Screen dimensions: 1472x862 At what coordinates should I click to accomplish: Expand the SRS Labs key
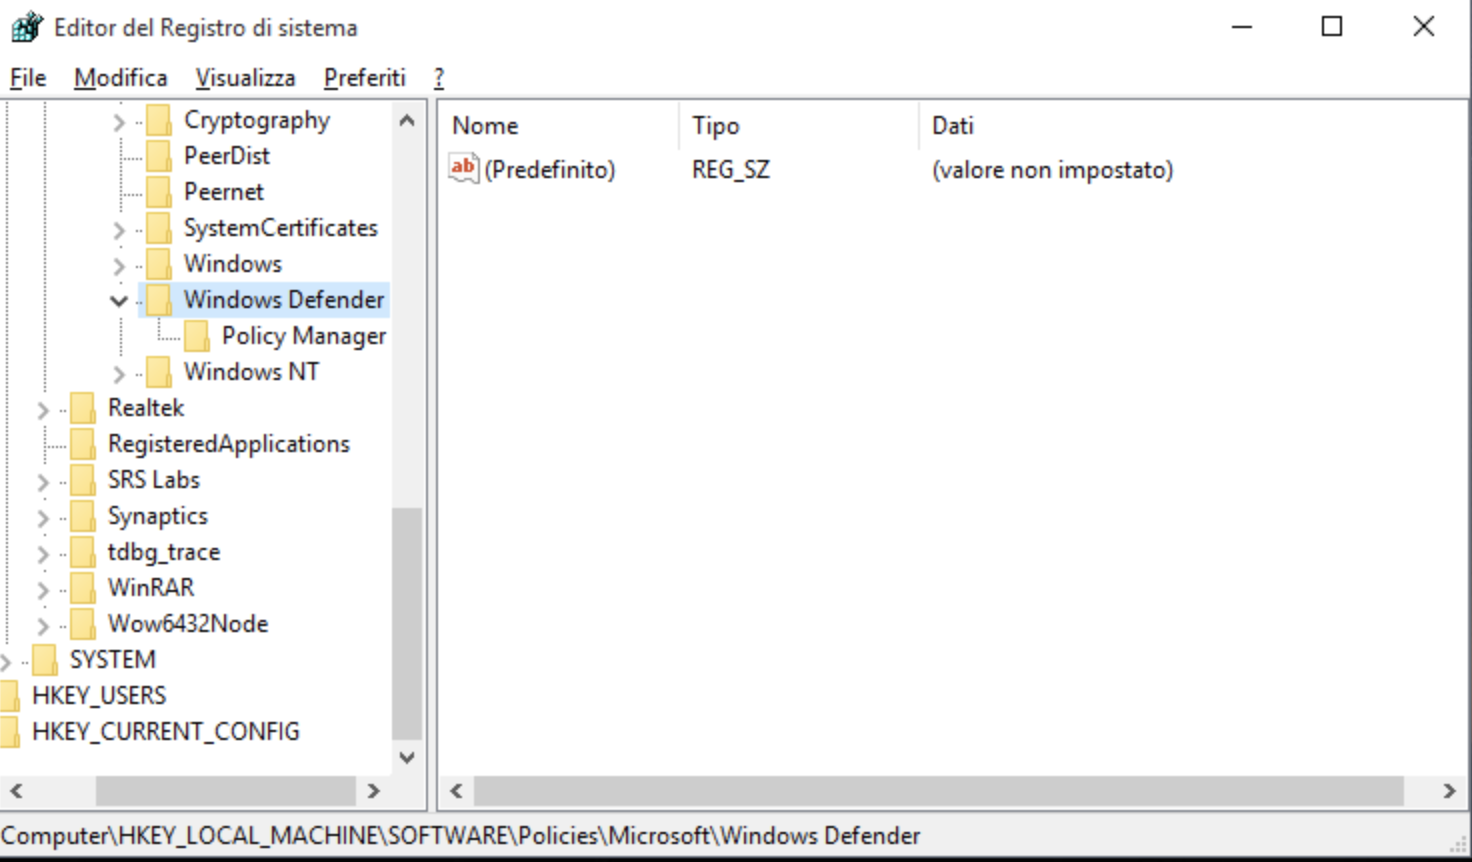(43, 482)
